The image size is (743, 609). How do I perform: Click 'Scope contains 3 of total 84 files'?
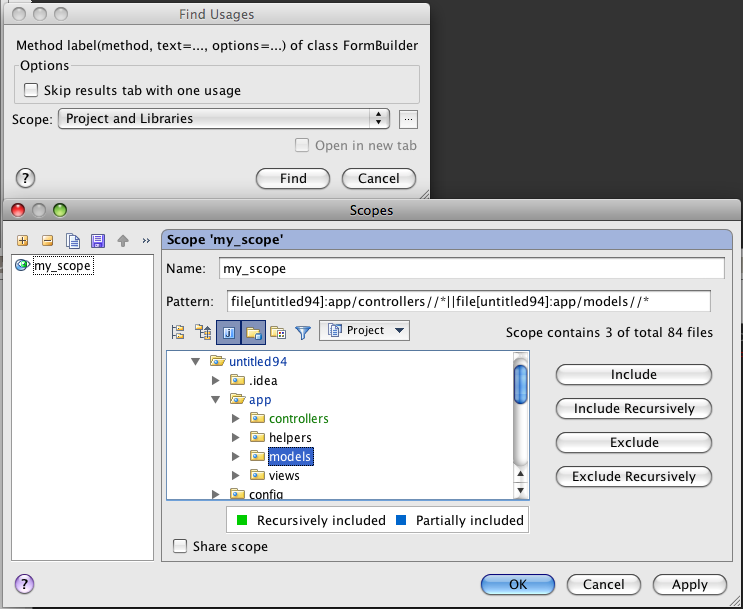609,332
